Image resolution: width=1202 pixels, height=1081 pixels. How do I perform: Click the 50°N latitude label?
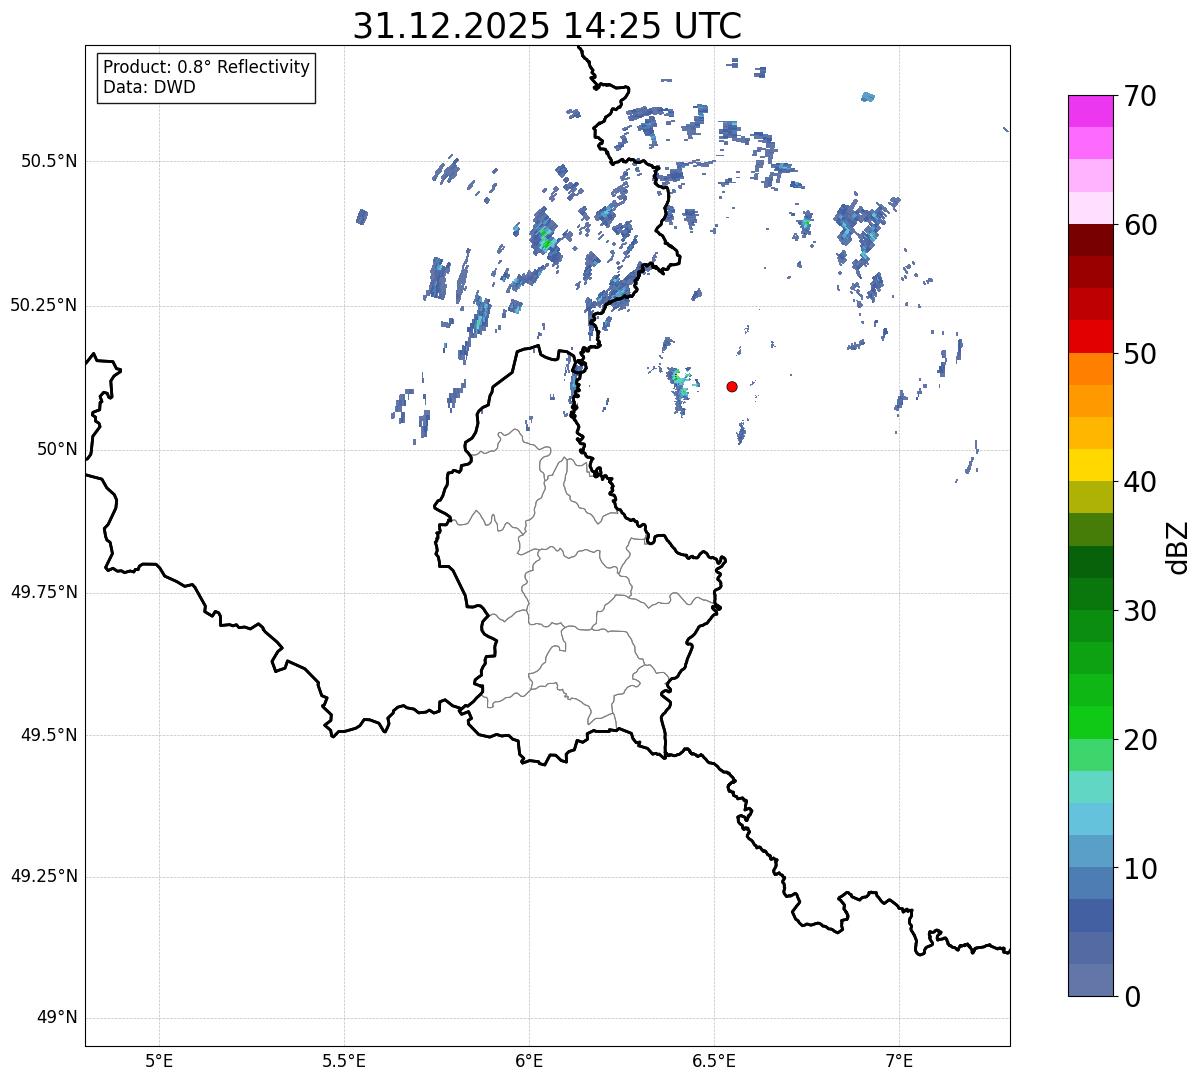[x=57, y=449]
